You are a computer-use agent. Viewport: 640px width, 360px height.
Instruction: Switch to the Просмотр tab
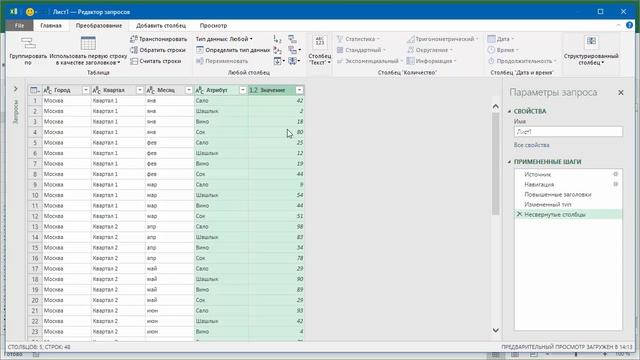pyautogui.click(x=213, y=25)
